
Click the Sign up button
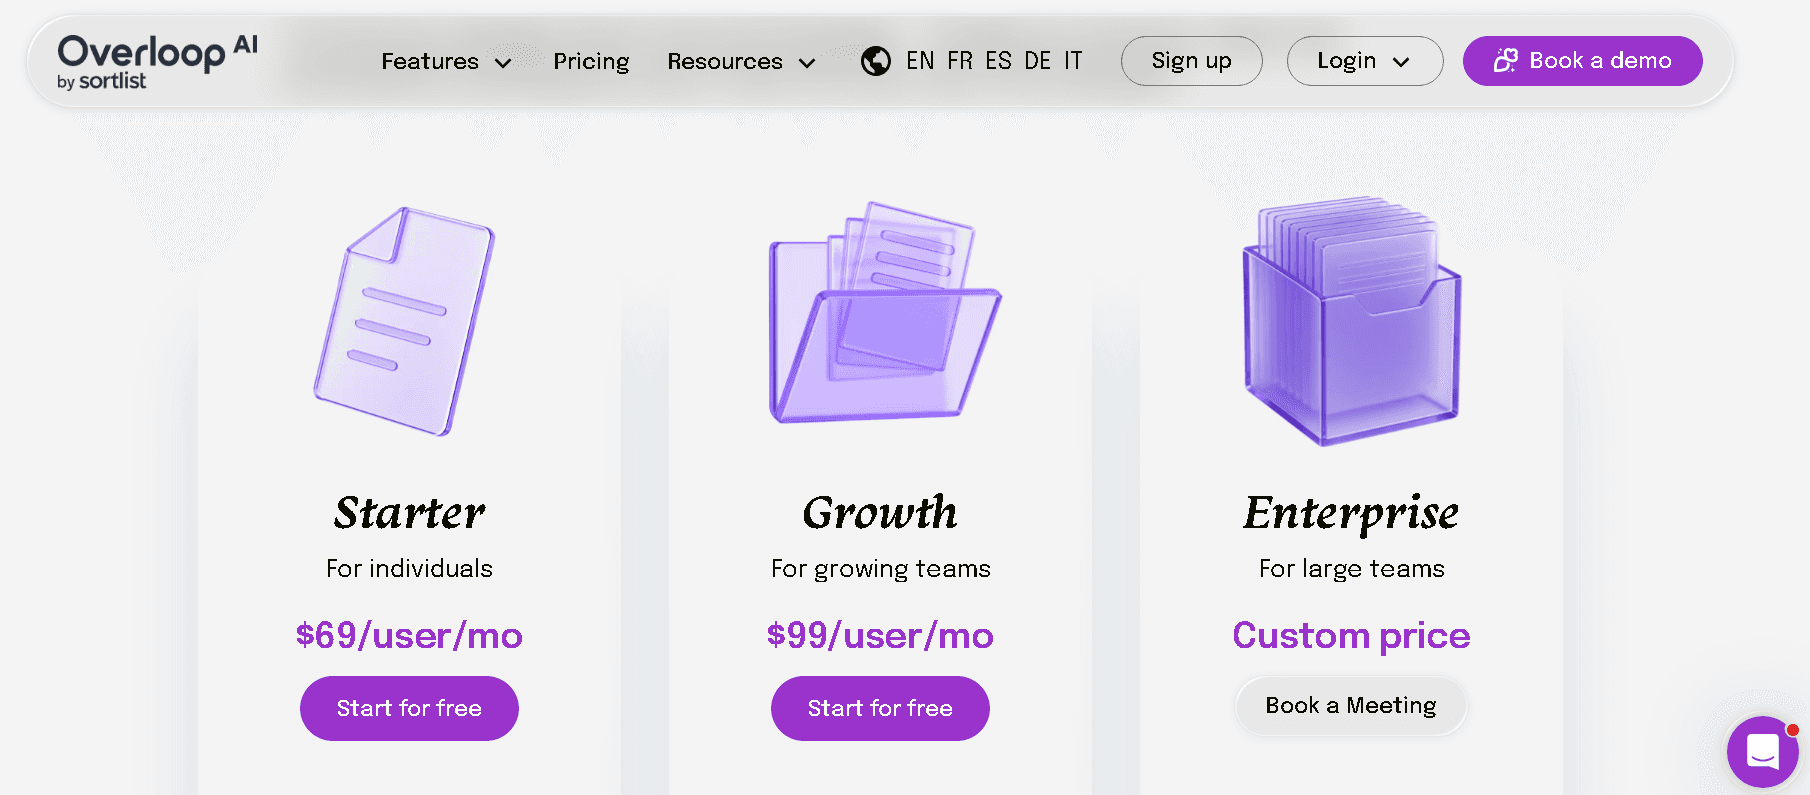[1191, 61]
